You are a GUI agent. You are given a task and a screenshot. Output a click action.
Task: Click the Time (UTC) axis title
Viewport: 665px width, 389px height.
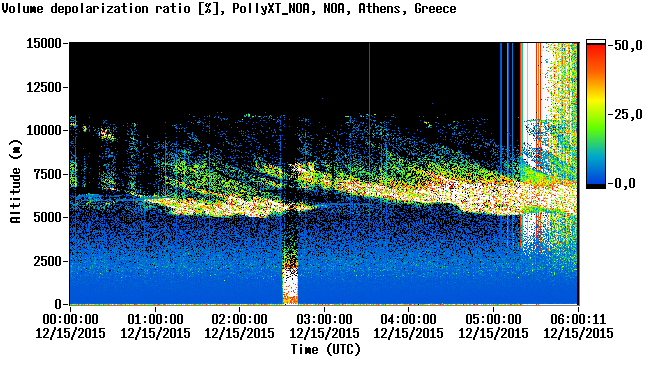(325, 349)
